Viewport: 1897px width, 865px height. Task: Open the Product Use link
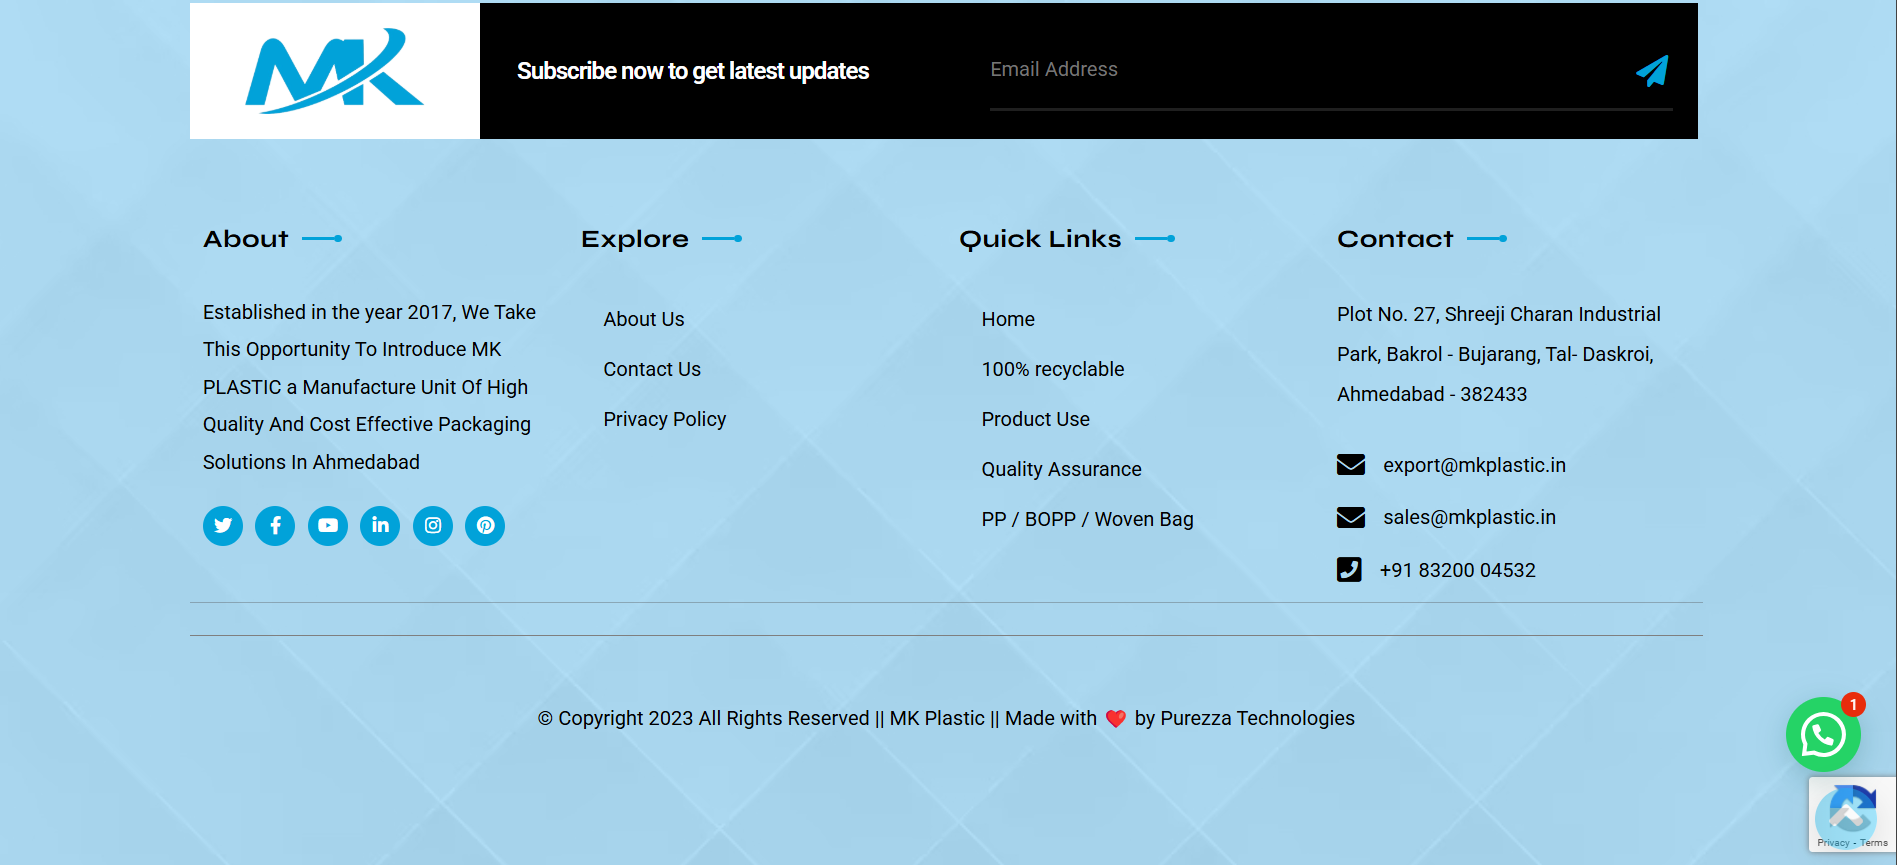tap(1036, 419)
